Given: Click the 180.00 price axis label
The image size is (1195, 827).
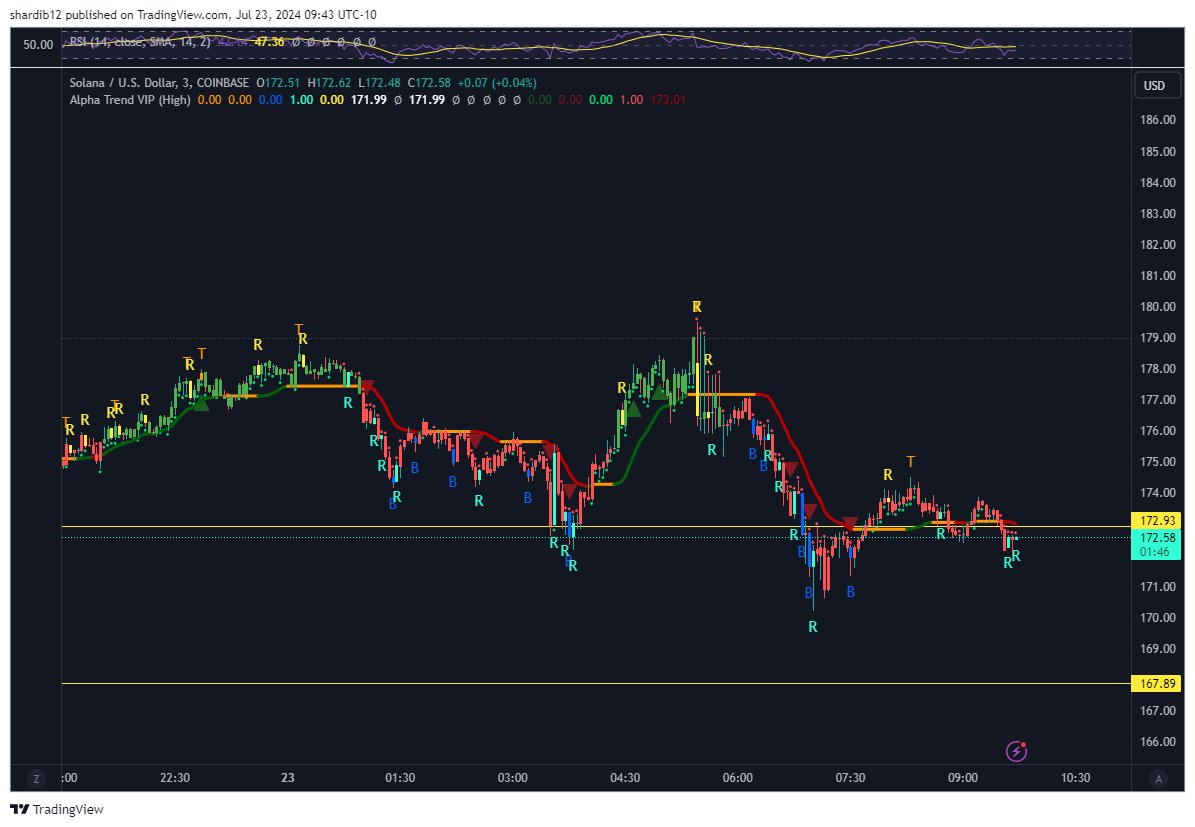Looking at the screenshot, I should pos(1158,307).
